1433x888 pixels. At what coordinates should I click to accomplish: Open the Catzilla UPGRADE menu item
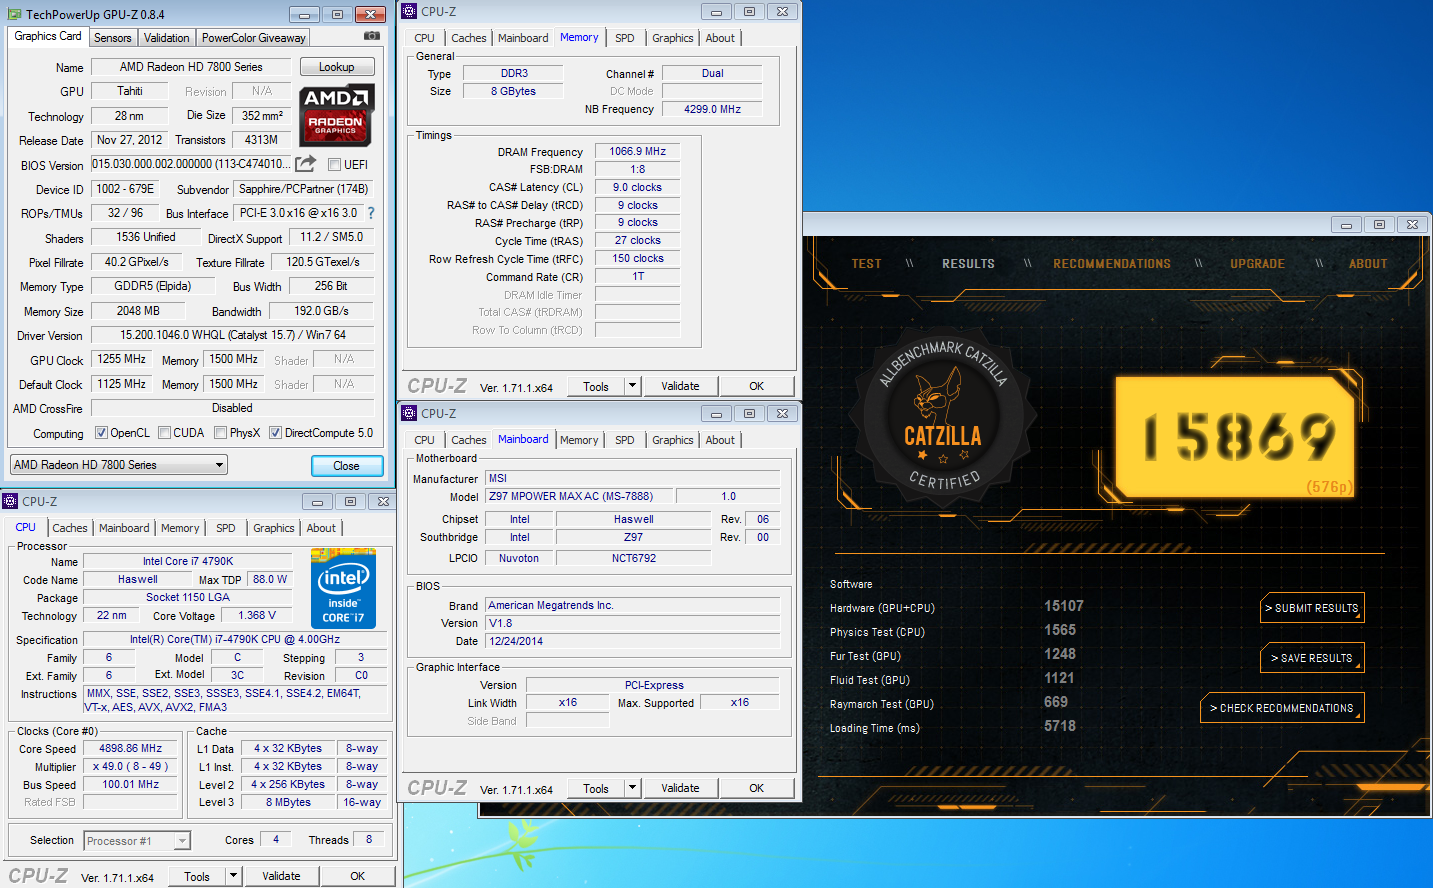pyautogui.click(x=1258, y=264)
